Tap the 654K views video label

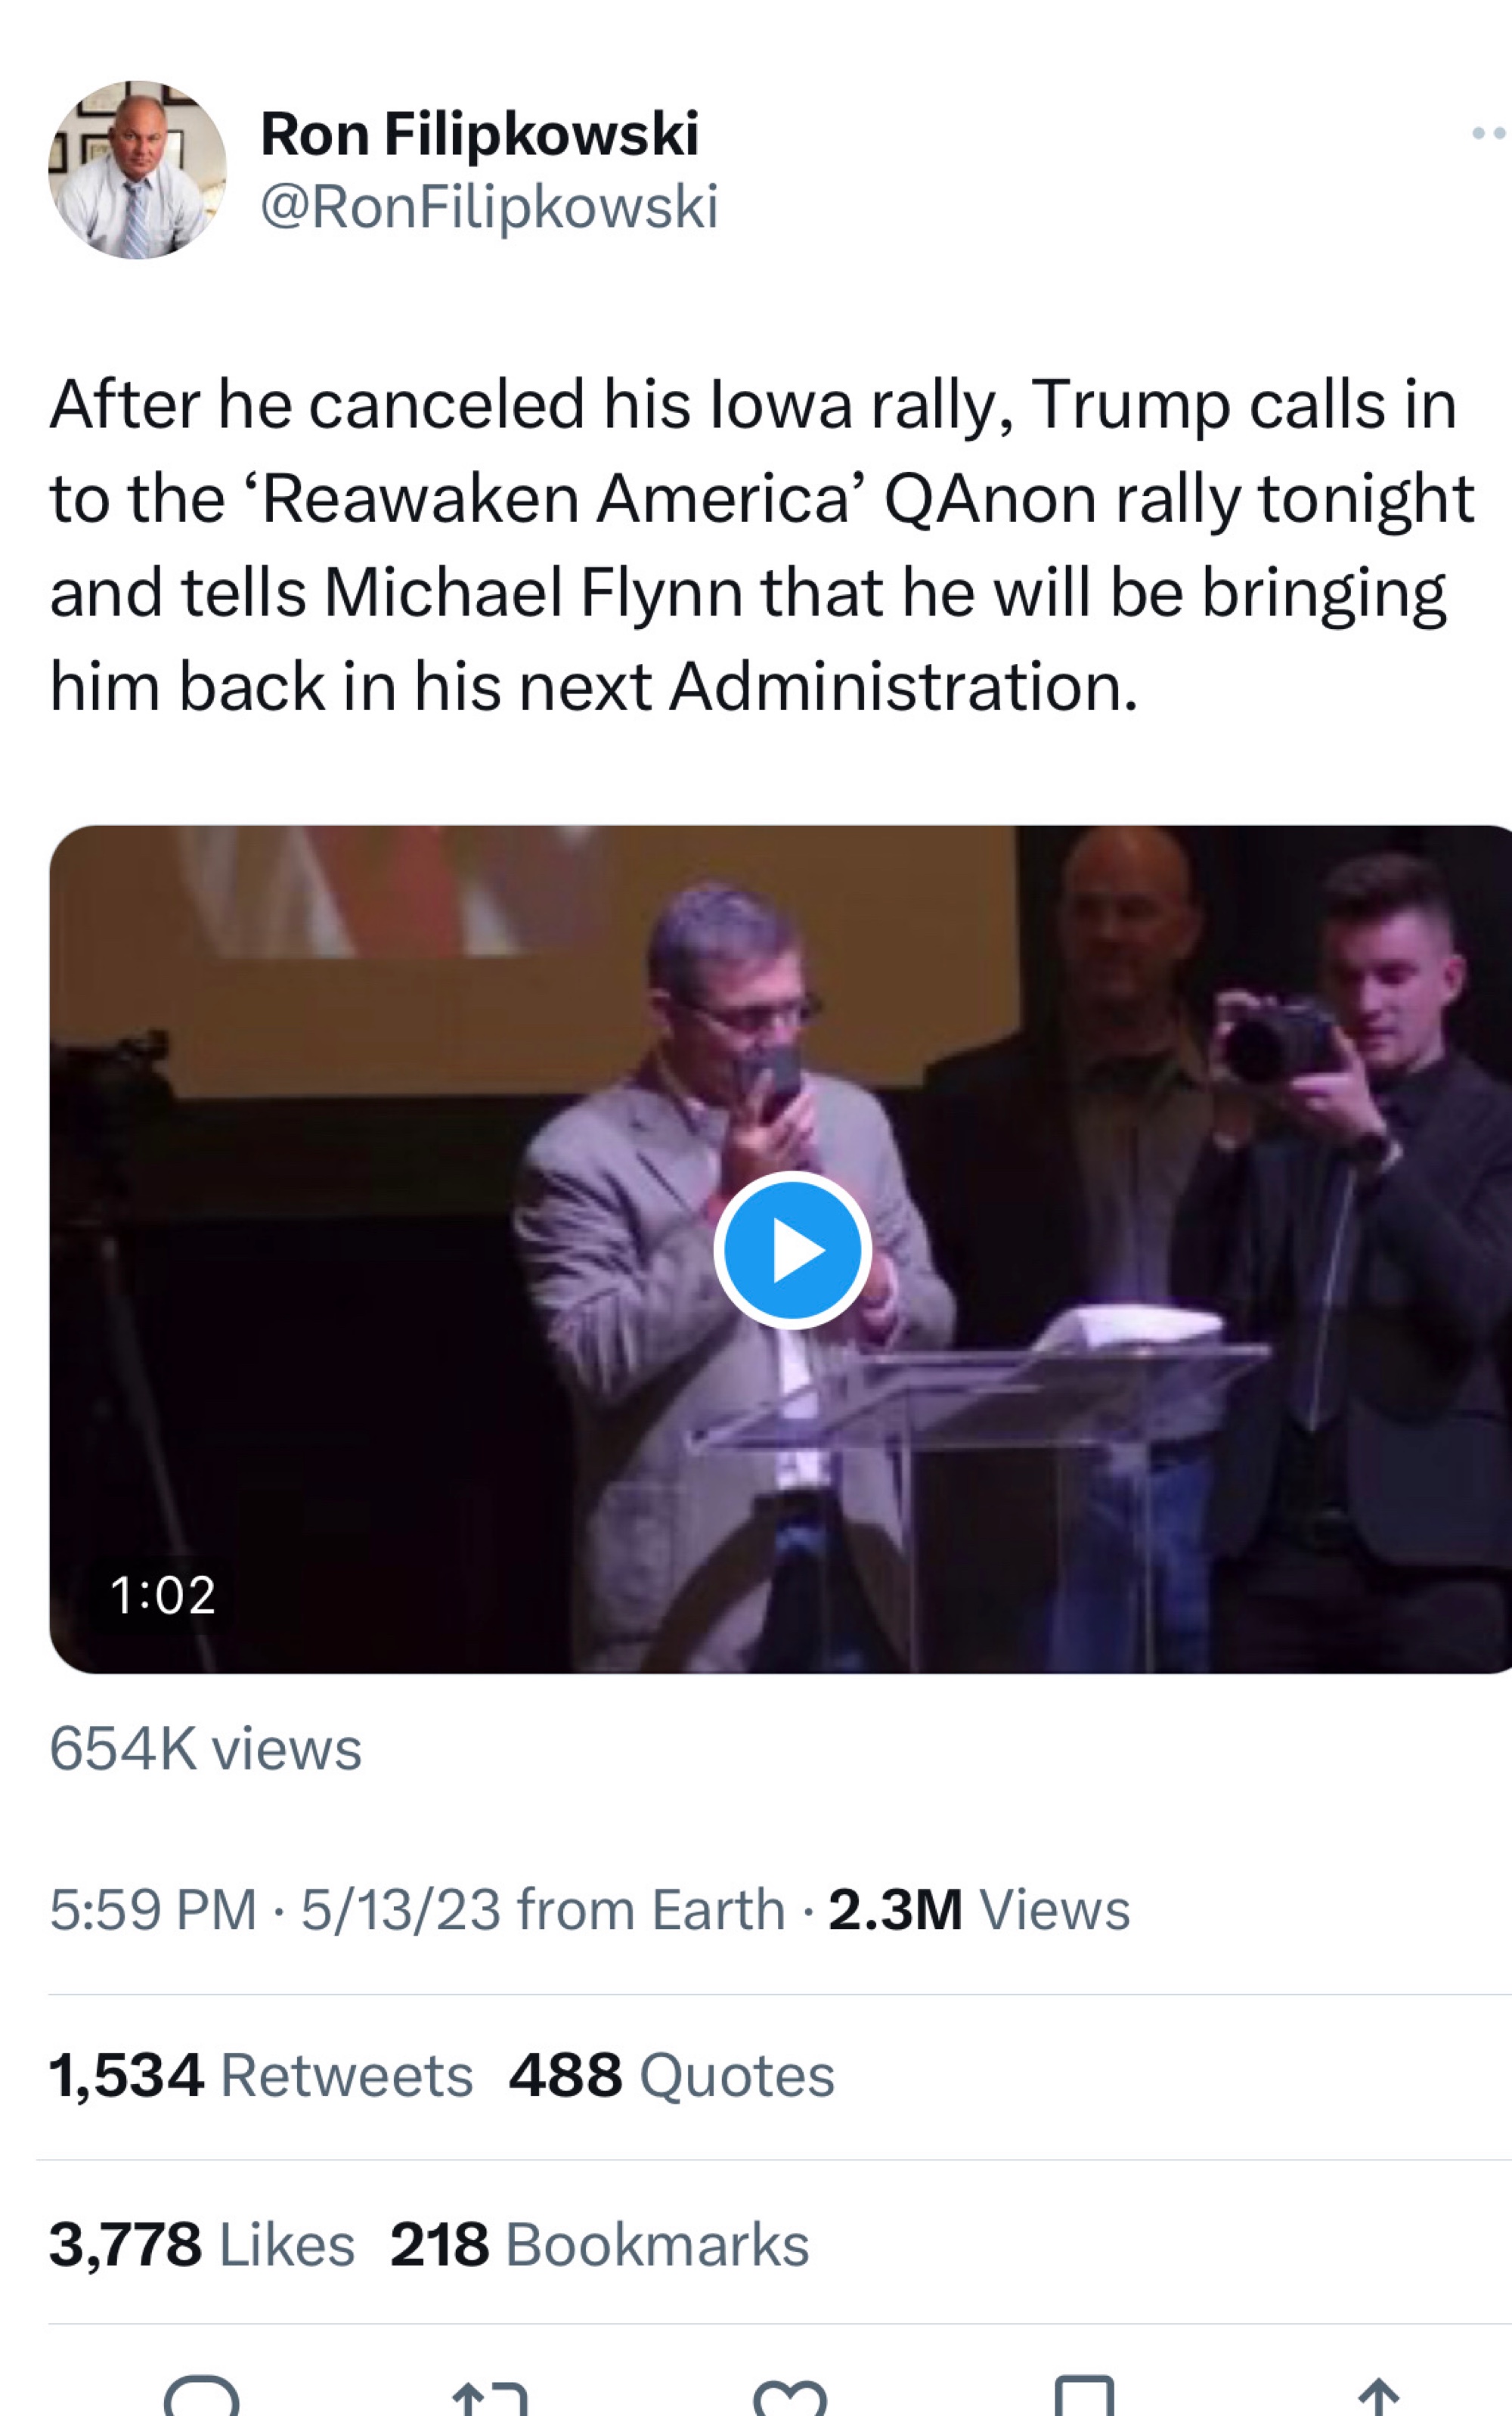pyautogui.click(x=206, y=1748)
